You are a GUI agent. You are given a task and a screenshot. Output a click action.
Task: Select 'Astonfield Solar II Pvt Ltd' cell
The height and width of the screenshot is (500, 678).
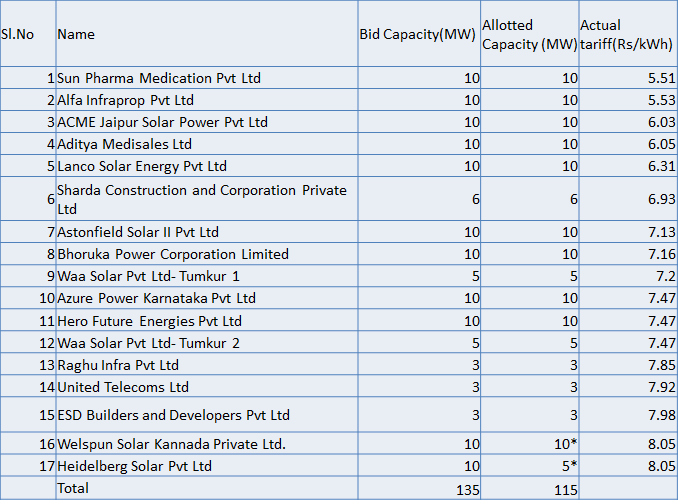pyautogui.click(x=207, y=232)
